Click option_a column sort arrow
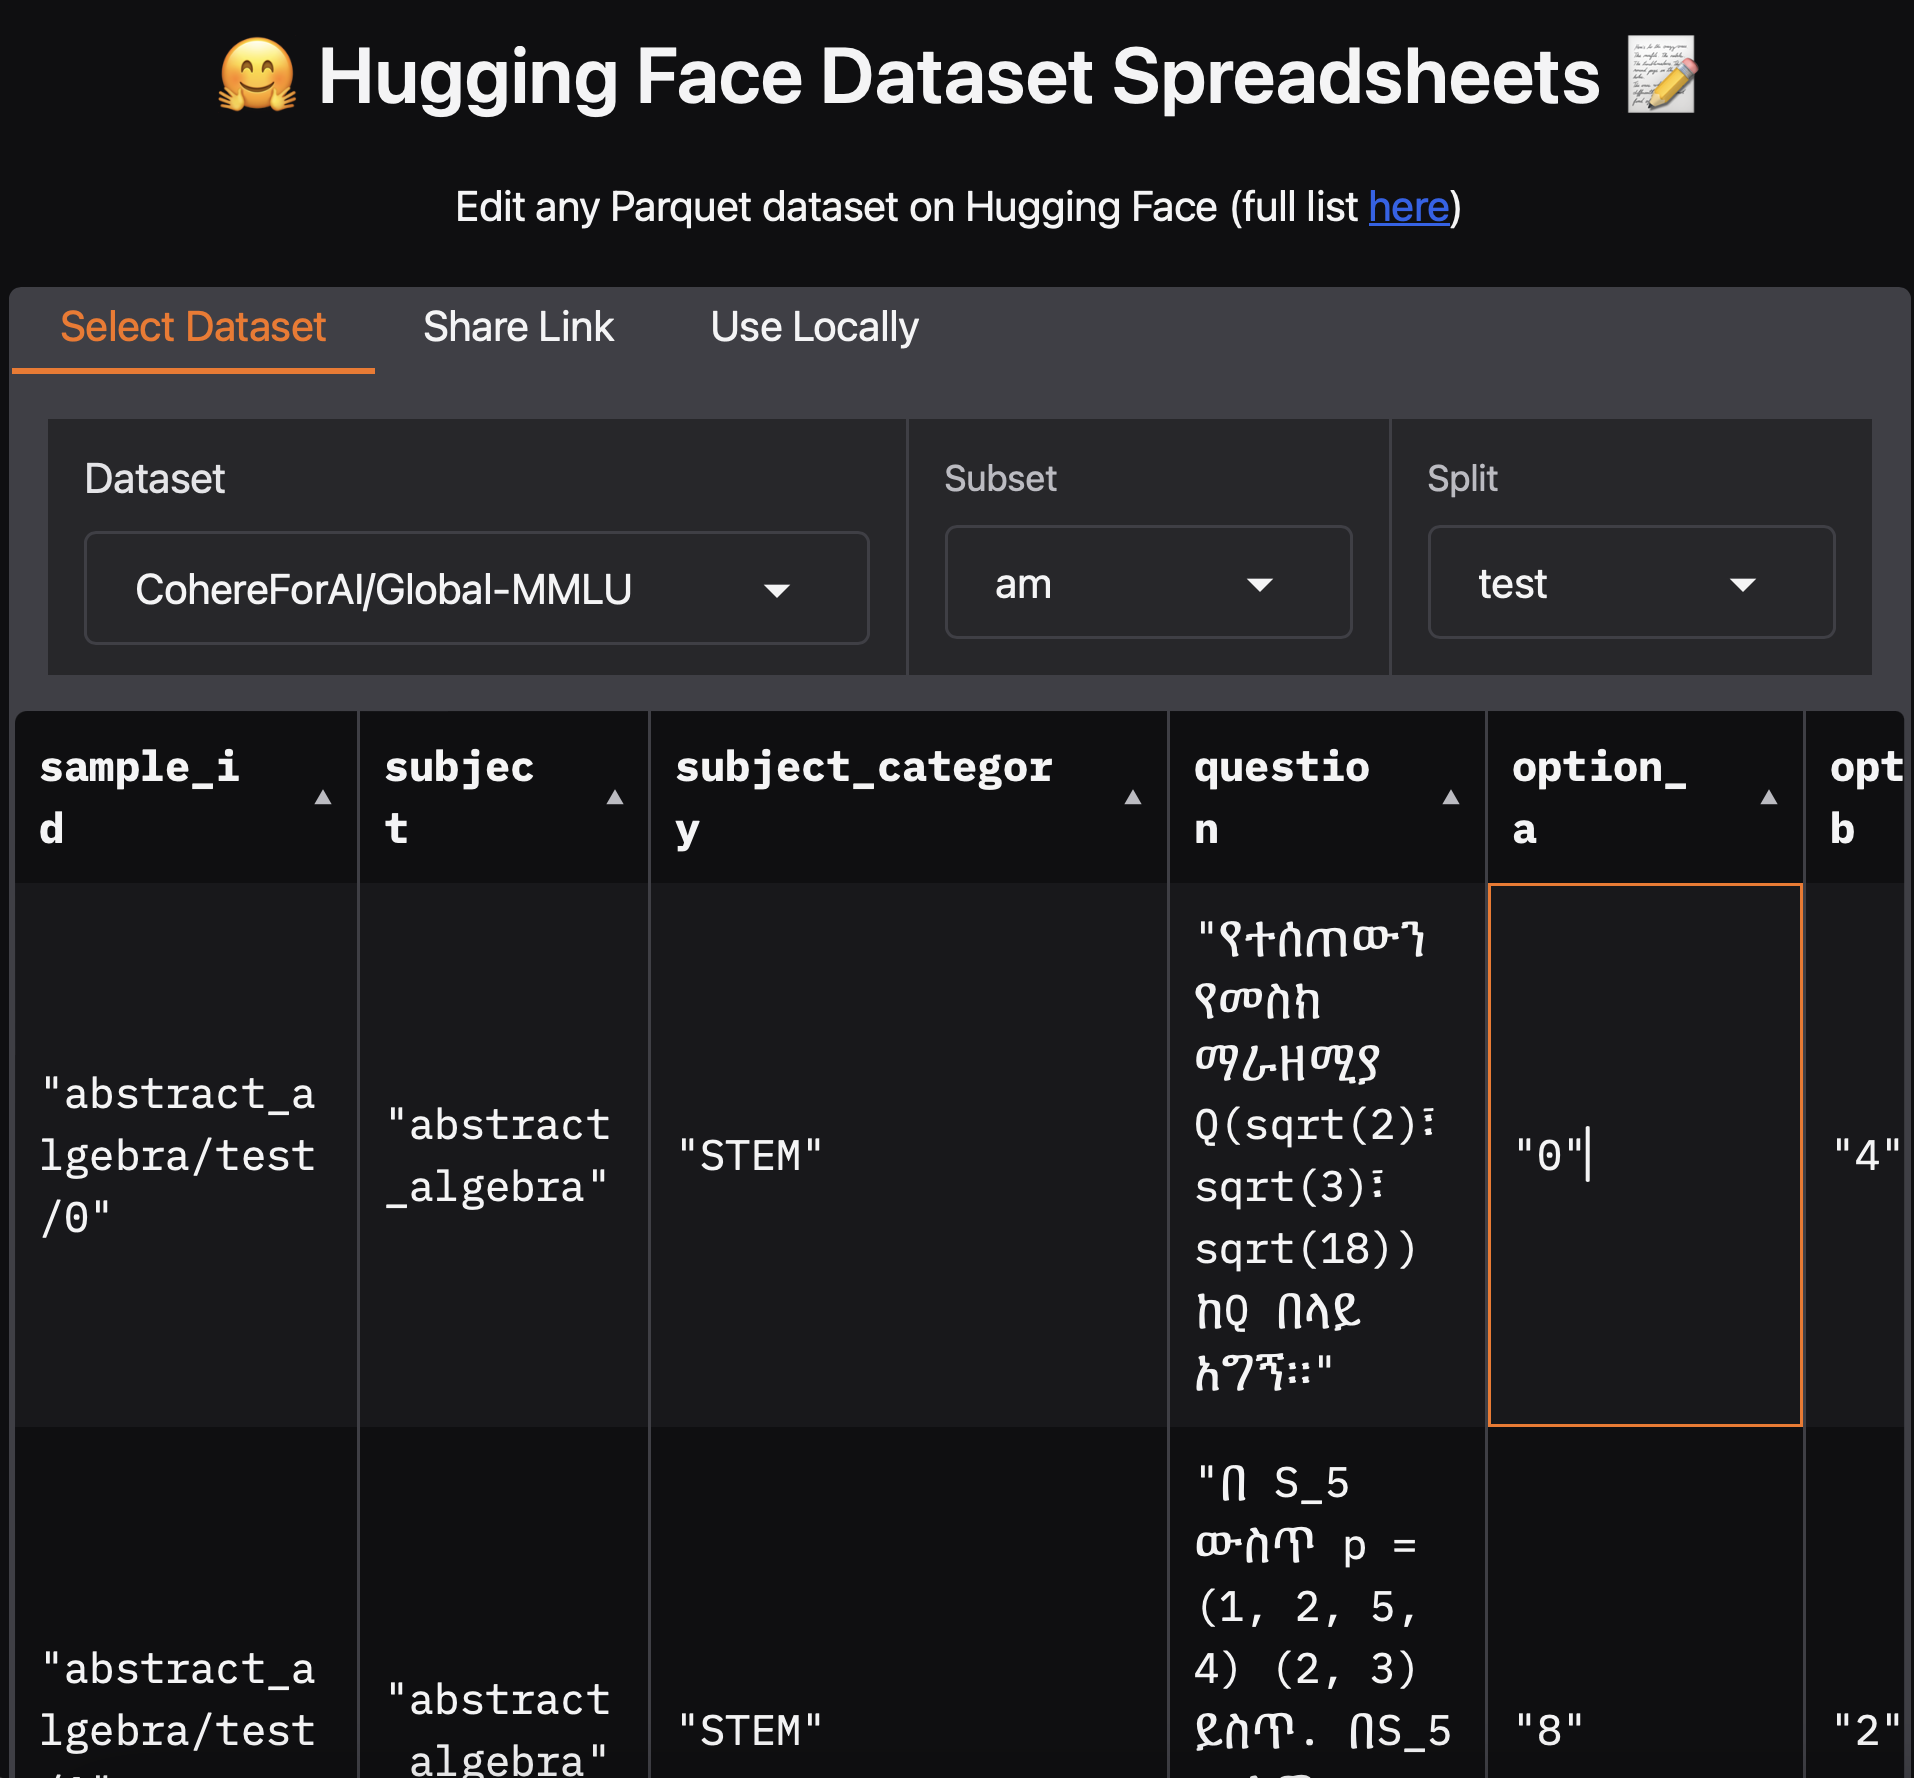 1768,798
